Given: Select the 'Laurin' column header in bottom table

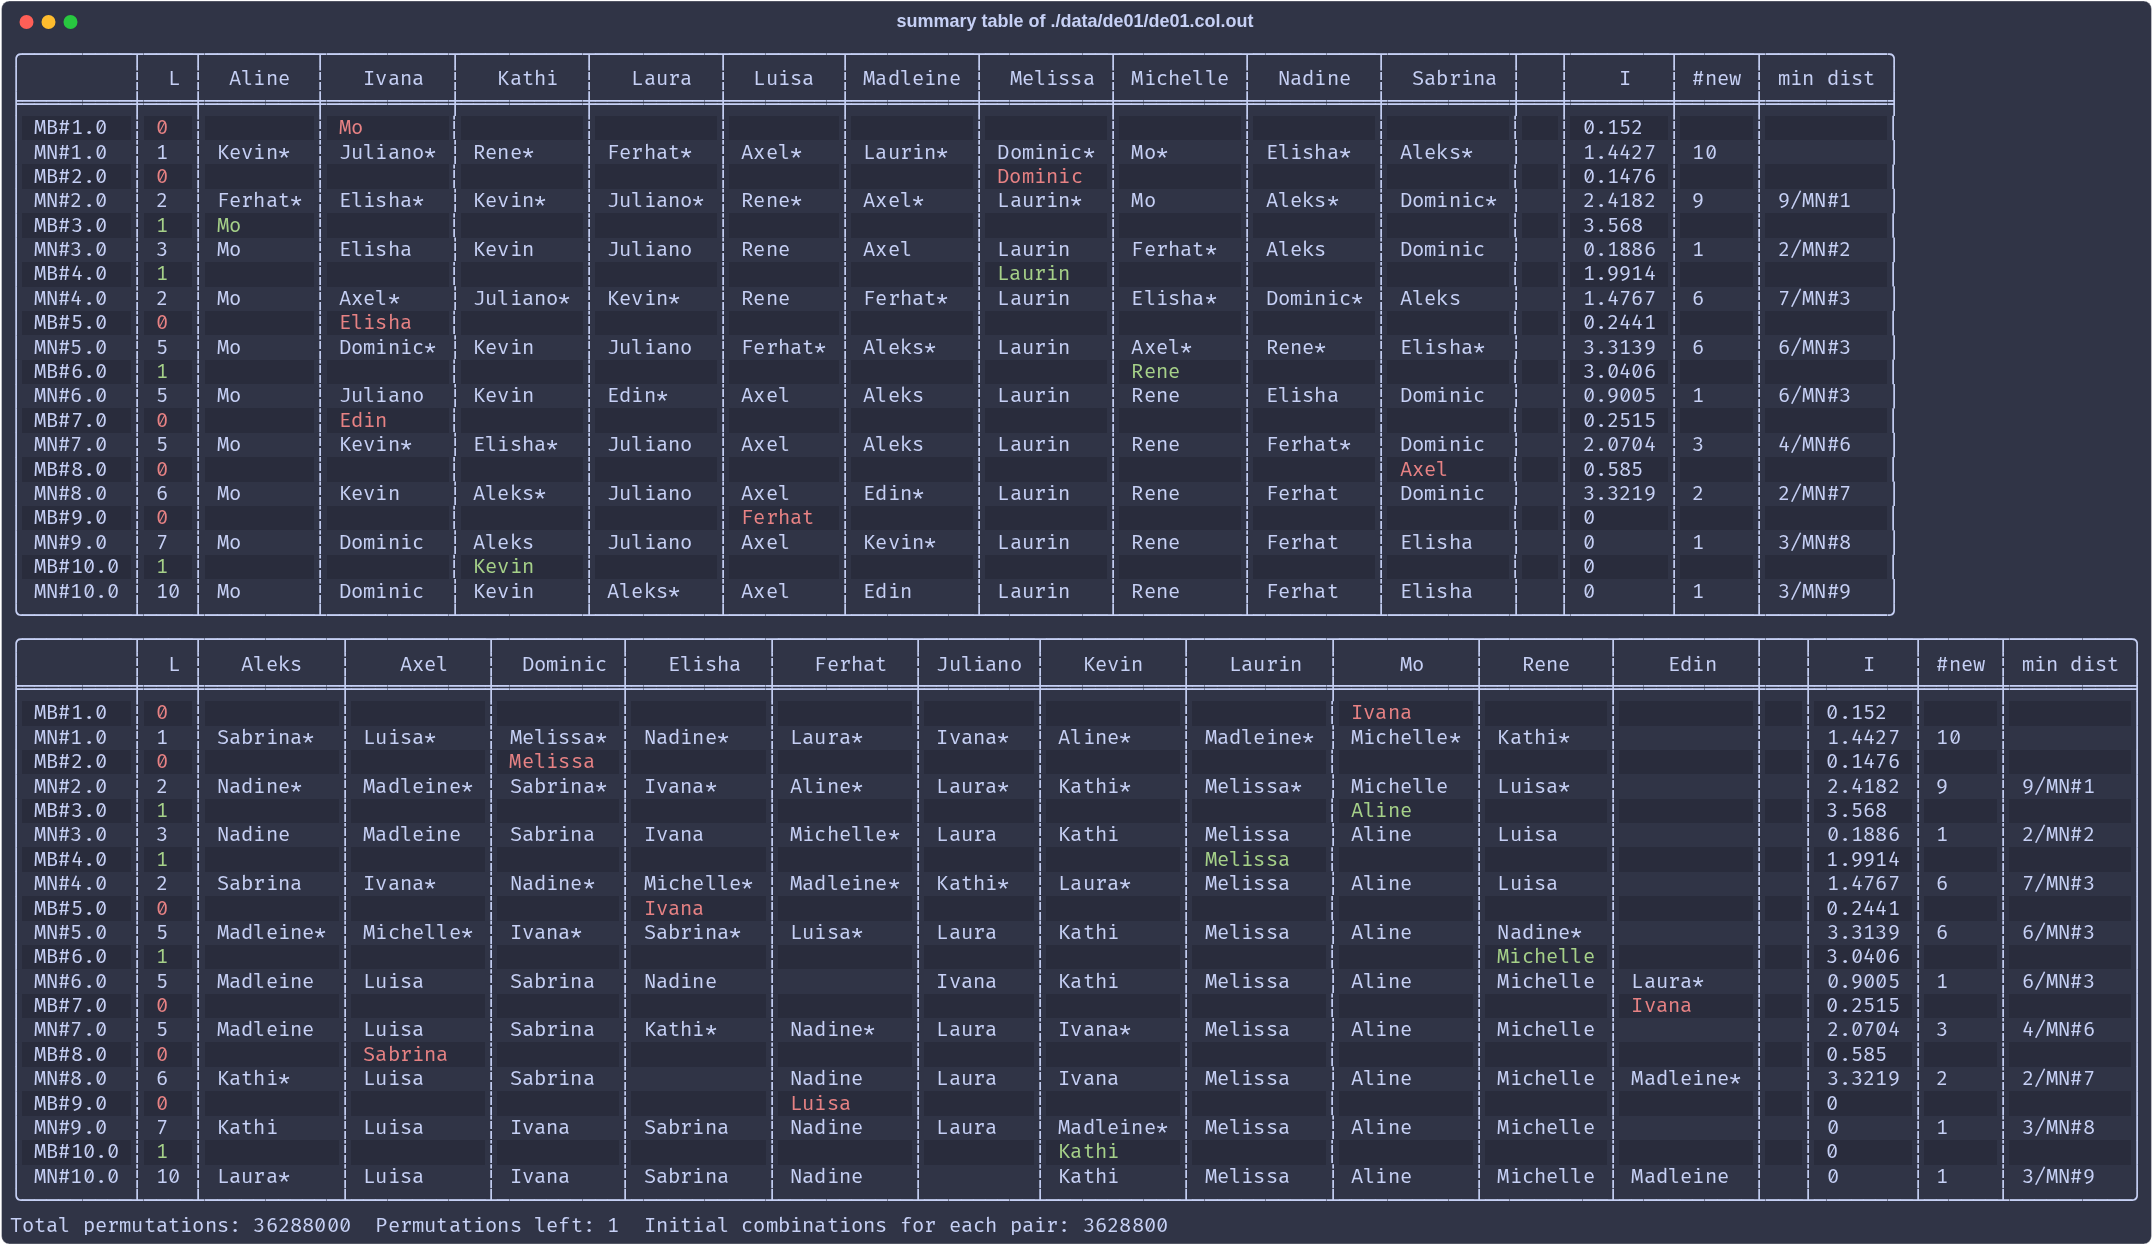Looking at the screenshot, I should [x=1265, y=664].
